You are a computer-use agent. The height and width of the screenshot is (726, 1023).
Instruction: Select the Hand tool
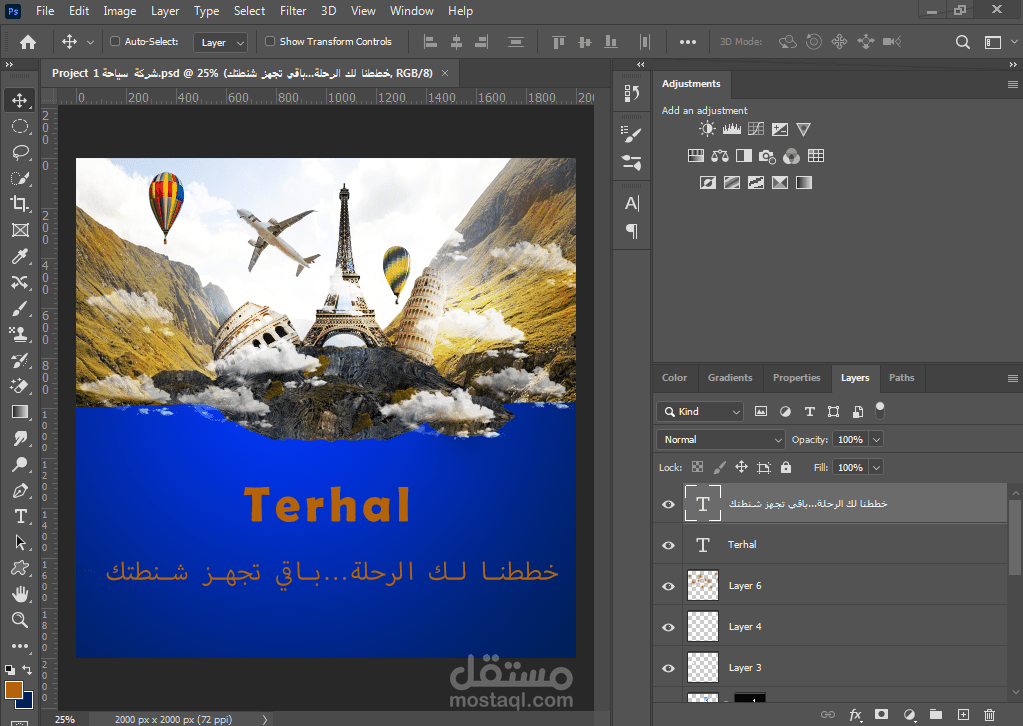pos(20,594)
